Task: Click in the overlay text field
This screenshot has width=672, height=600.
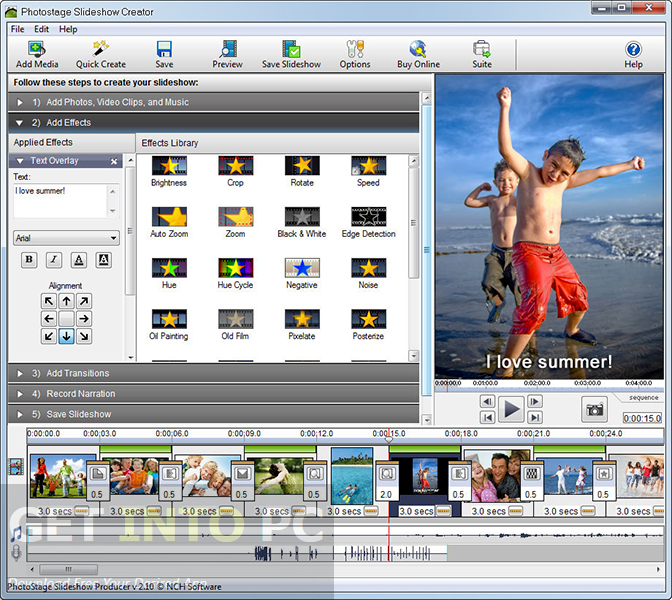Action: click(x=60, y=201)
